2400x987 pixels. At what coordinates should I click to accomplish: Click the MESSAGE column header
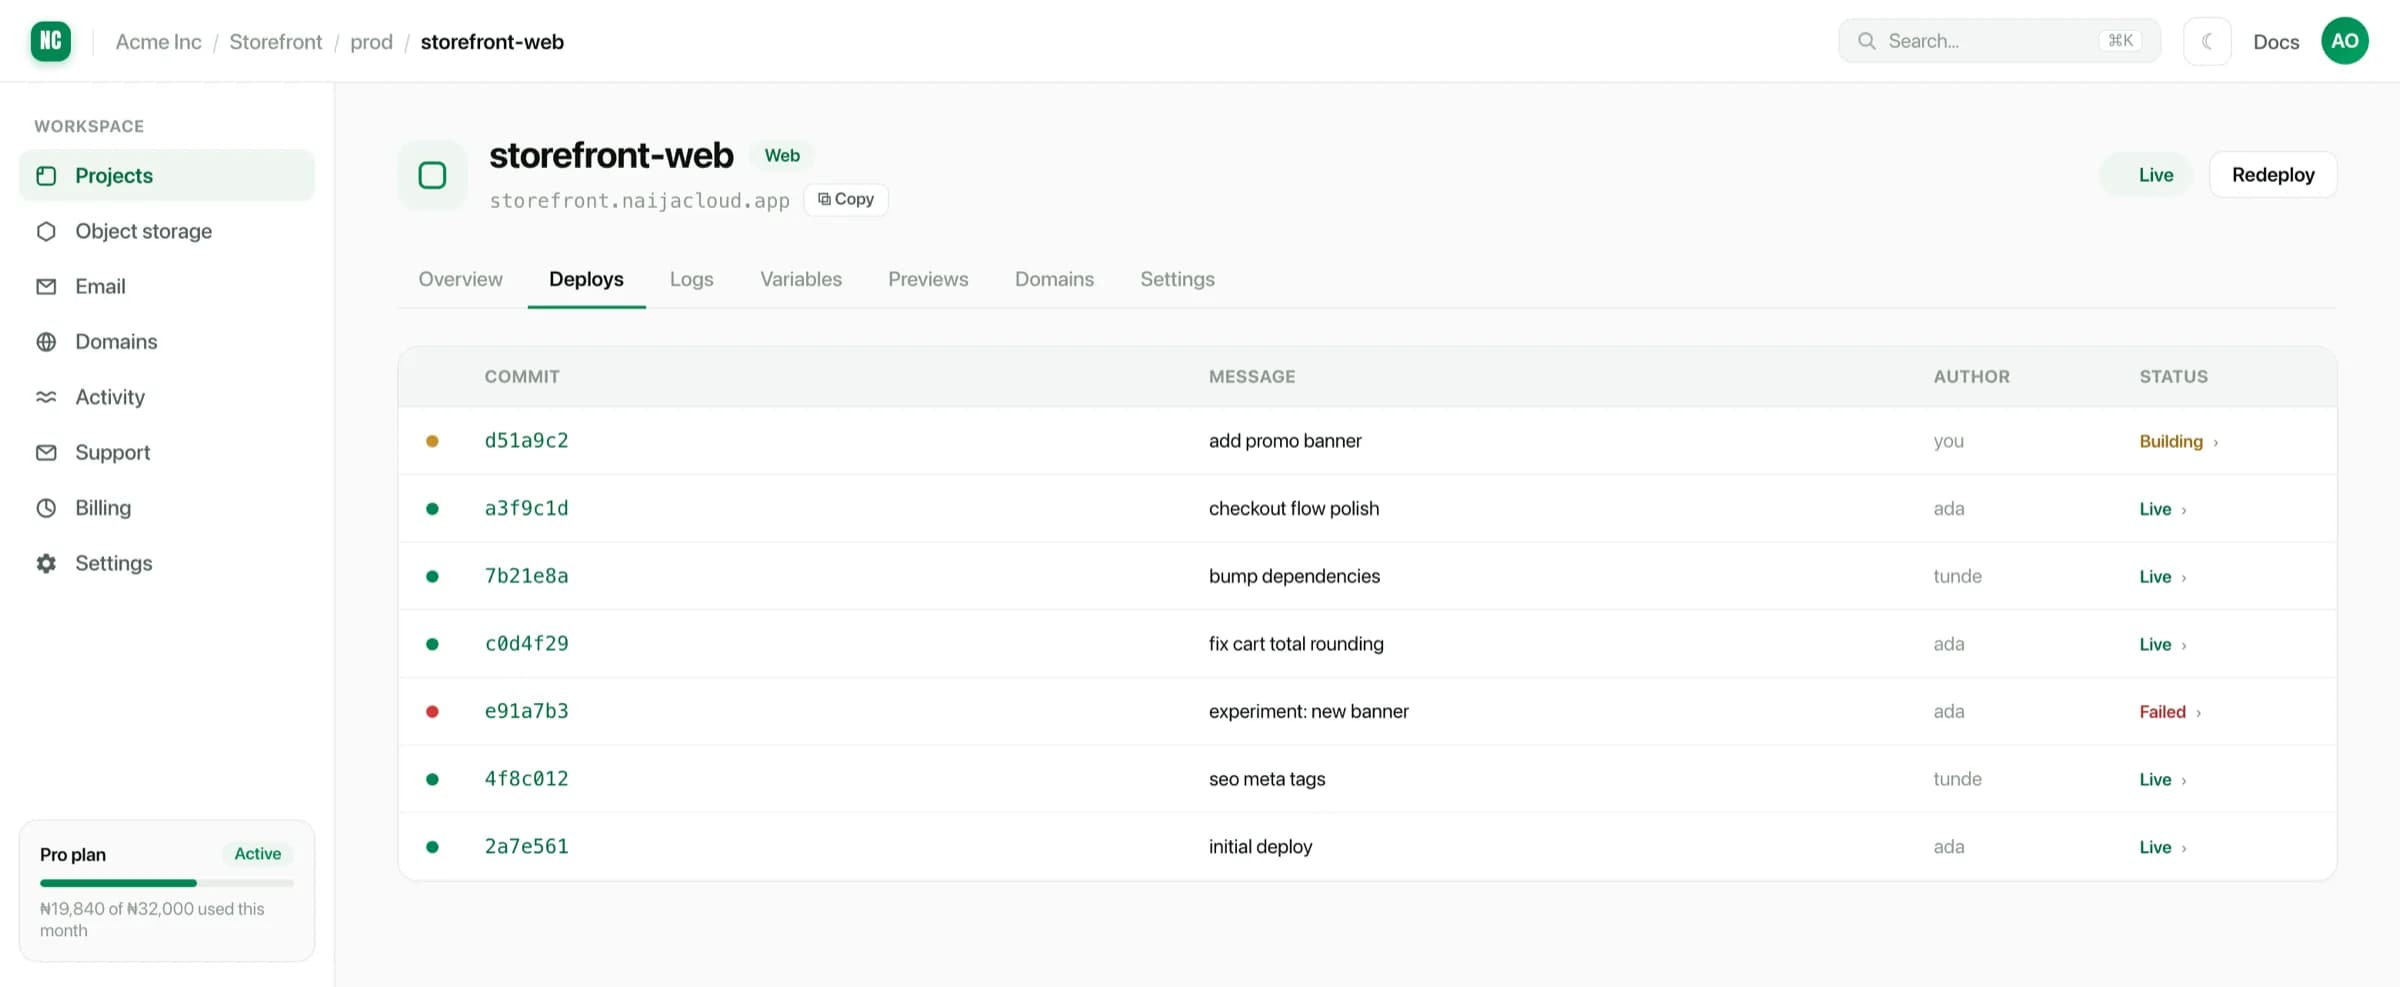[1252, 377]
